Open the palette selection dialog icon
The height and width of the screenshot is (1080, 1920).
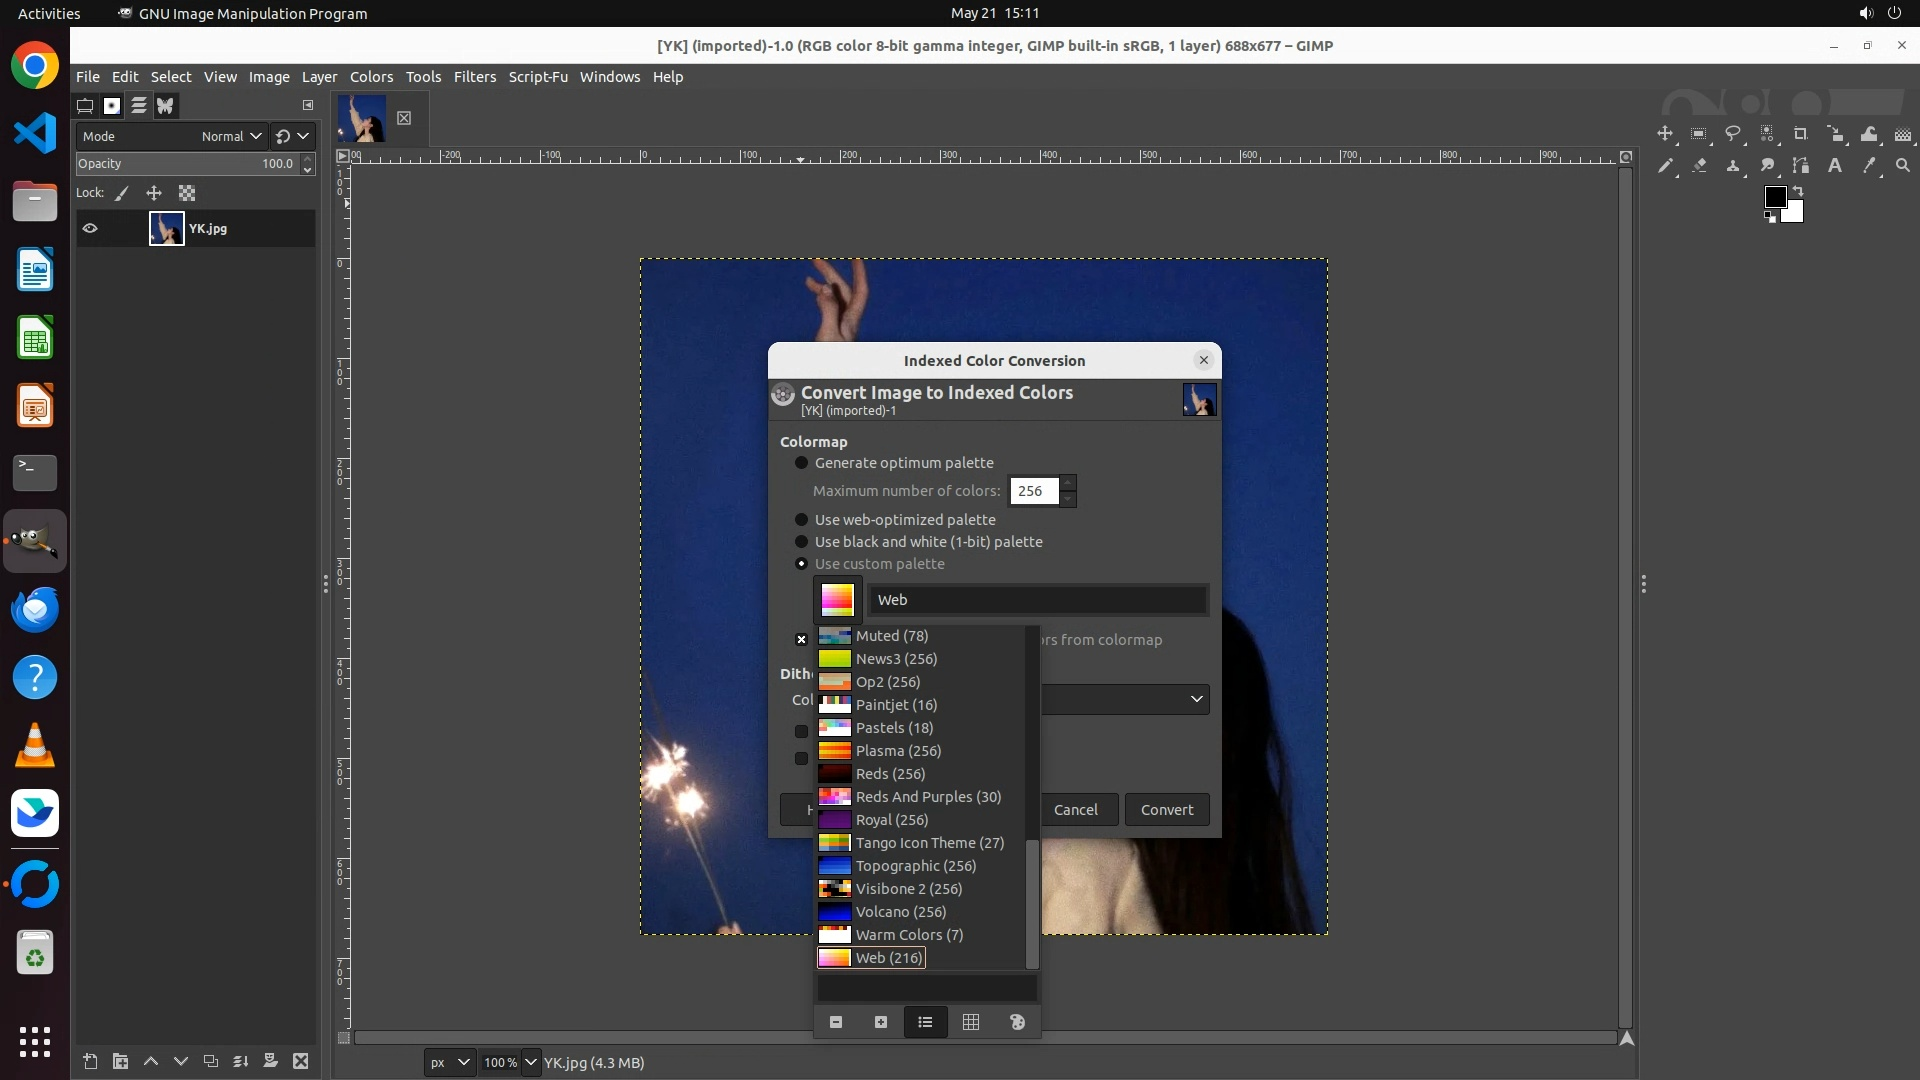pyautogui.click(x=1017, y=1022)
